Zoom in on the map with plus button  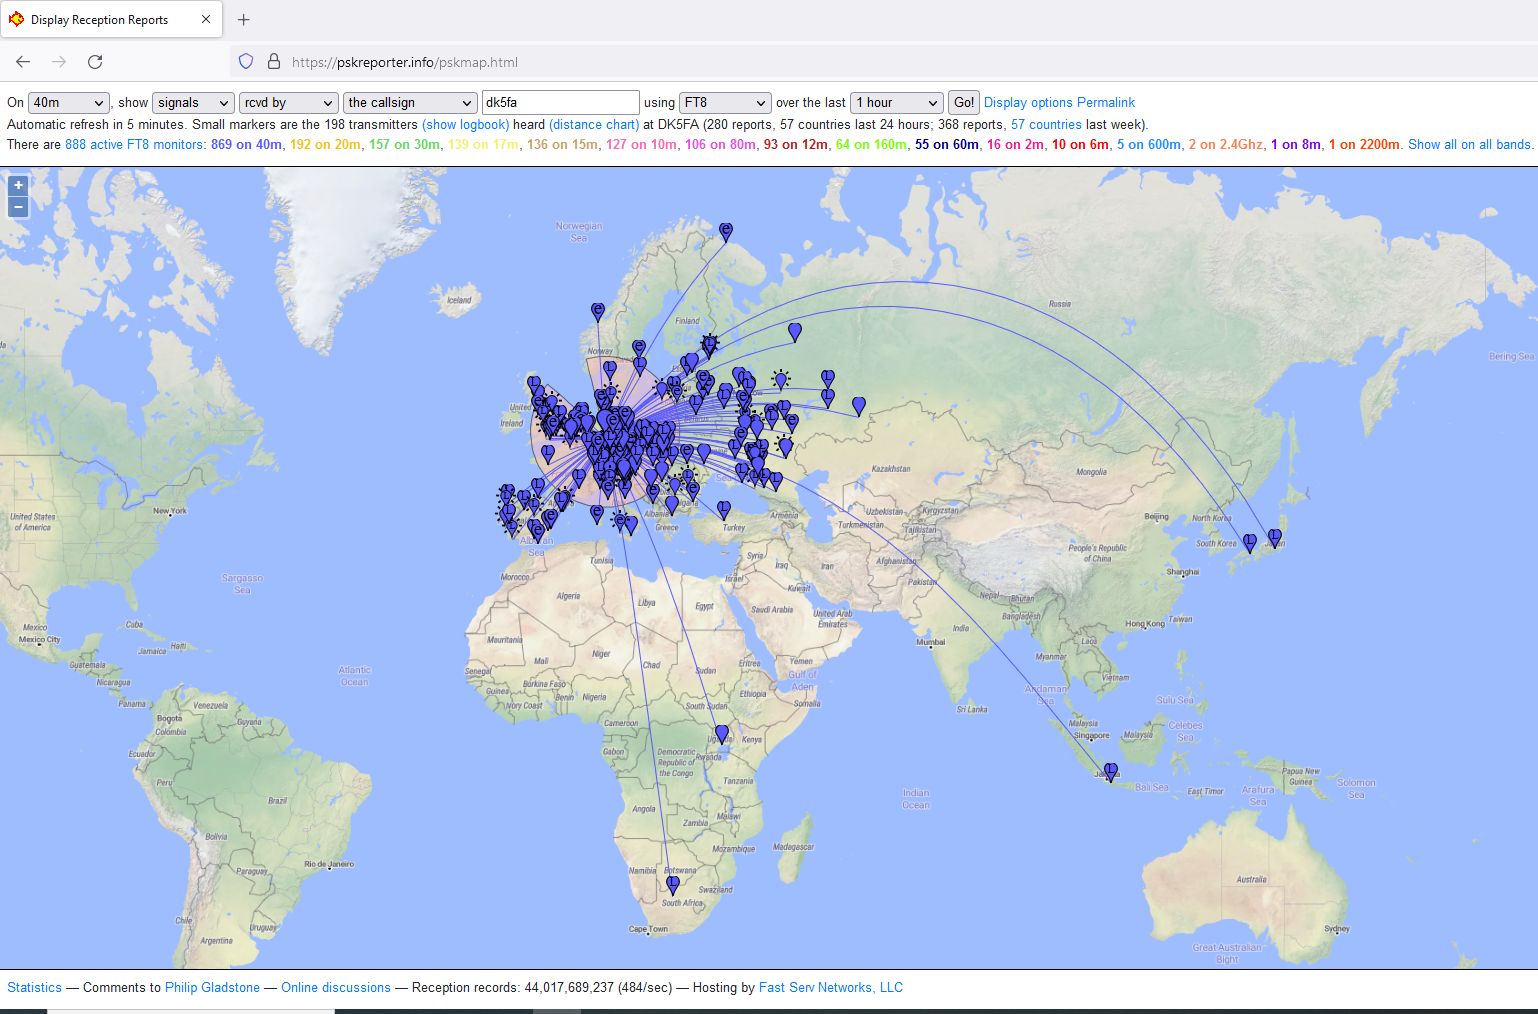(x=18, y=185)
